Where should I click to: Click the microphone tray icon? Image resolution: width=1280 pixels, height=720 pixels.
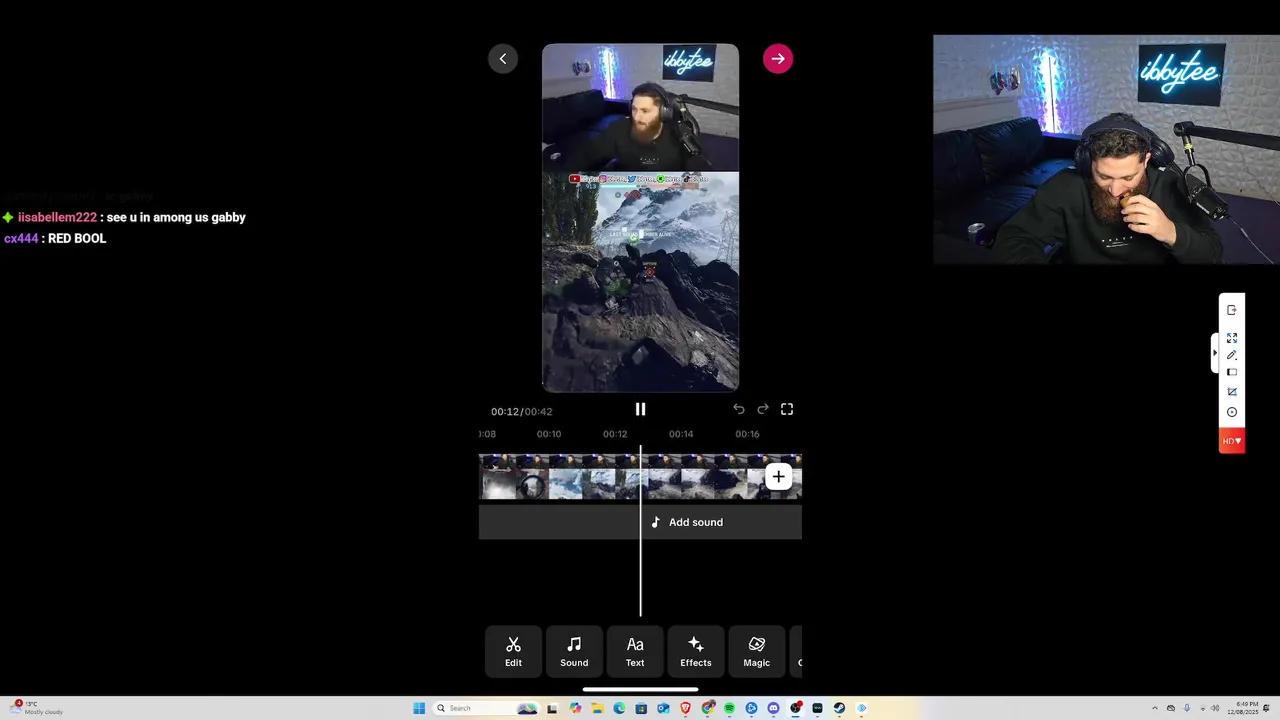pos(1187,708)
